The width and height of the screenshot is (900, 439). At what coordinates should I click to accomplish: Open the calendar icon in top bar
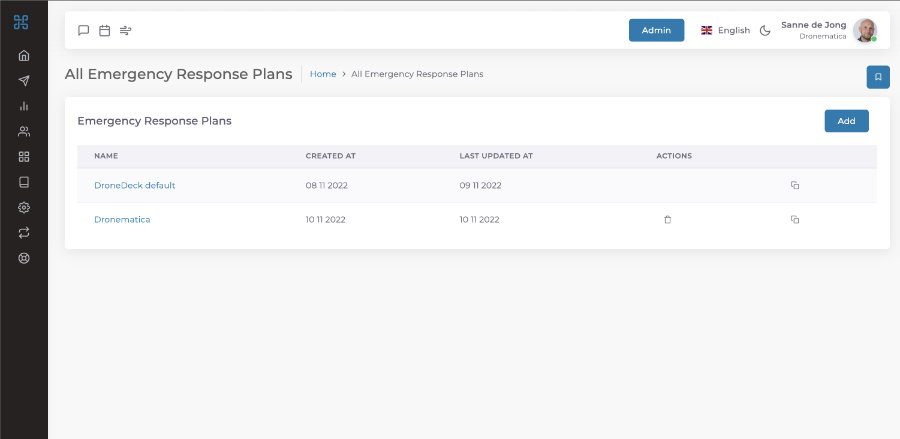pos(104,30)
